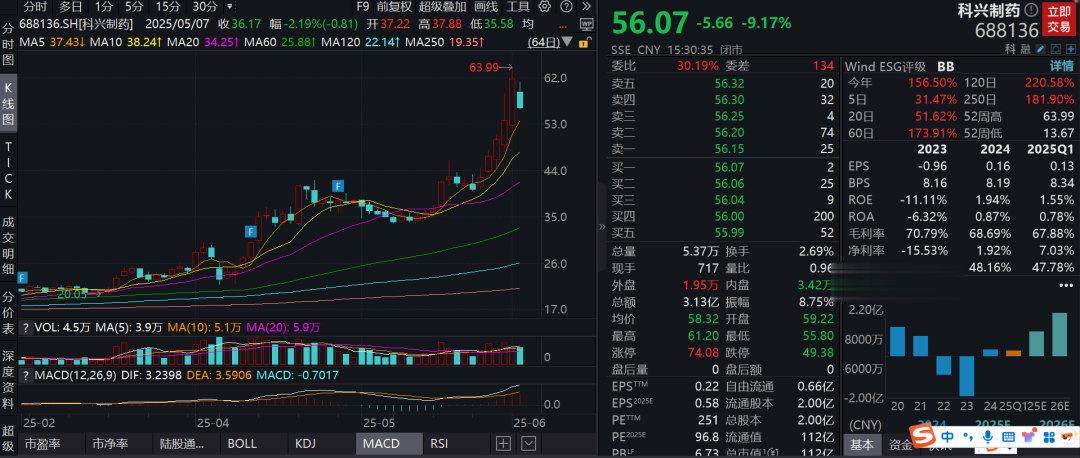Image resolution: width=1080 pixels, height=458 pixels.
Task: Switch to 1分 chart period
Action: pos(103,8)
